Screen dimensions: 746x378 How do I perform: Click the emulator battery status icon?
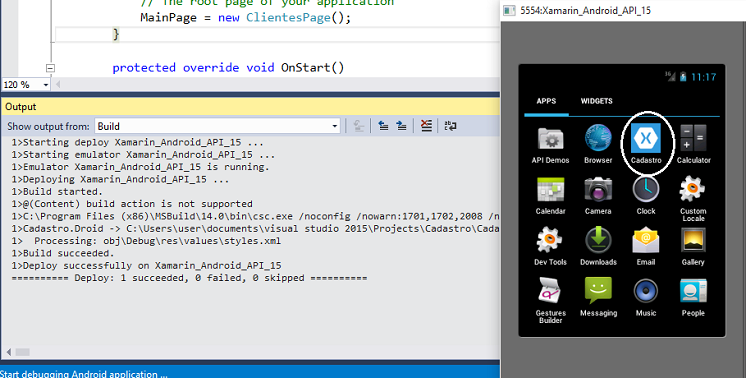pos(683,77)
